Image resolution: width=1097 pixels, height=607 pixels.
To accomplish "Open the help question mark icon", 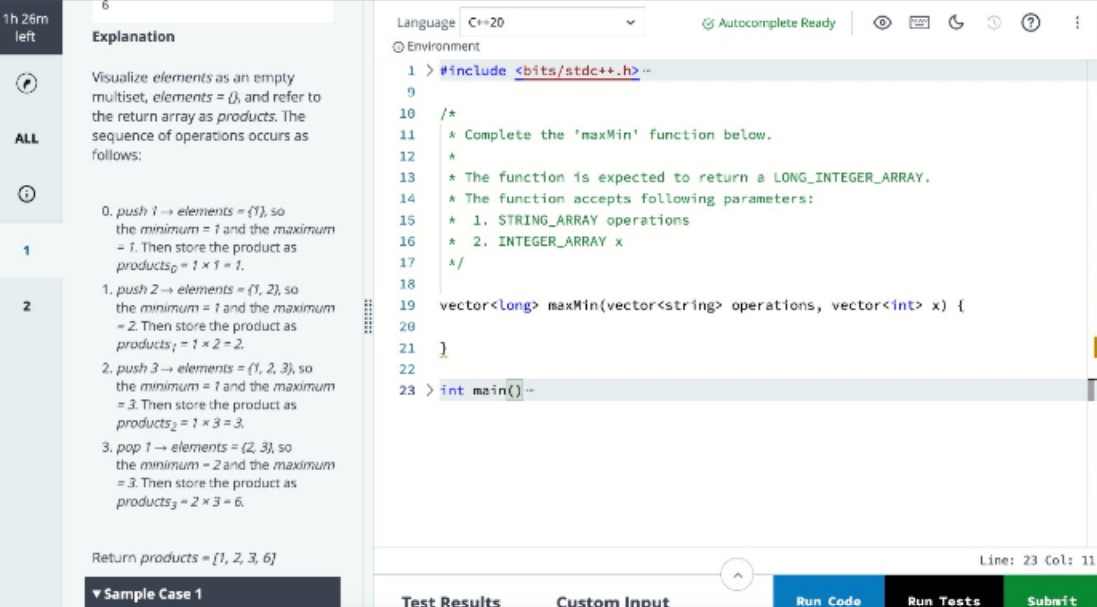I will [x=1030, y=22].
